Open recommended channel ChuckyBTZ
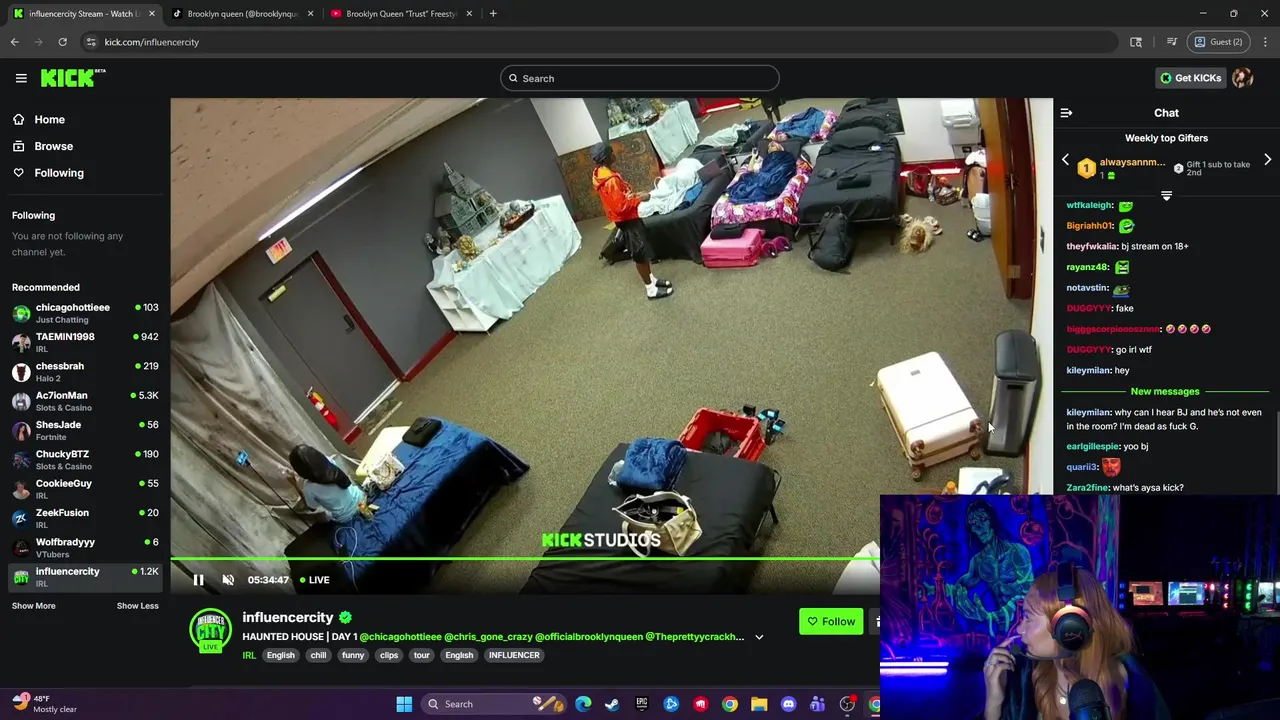The width and height of the screenshot is (1280, 720). pyautogui.click(x=85, y=460)
